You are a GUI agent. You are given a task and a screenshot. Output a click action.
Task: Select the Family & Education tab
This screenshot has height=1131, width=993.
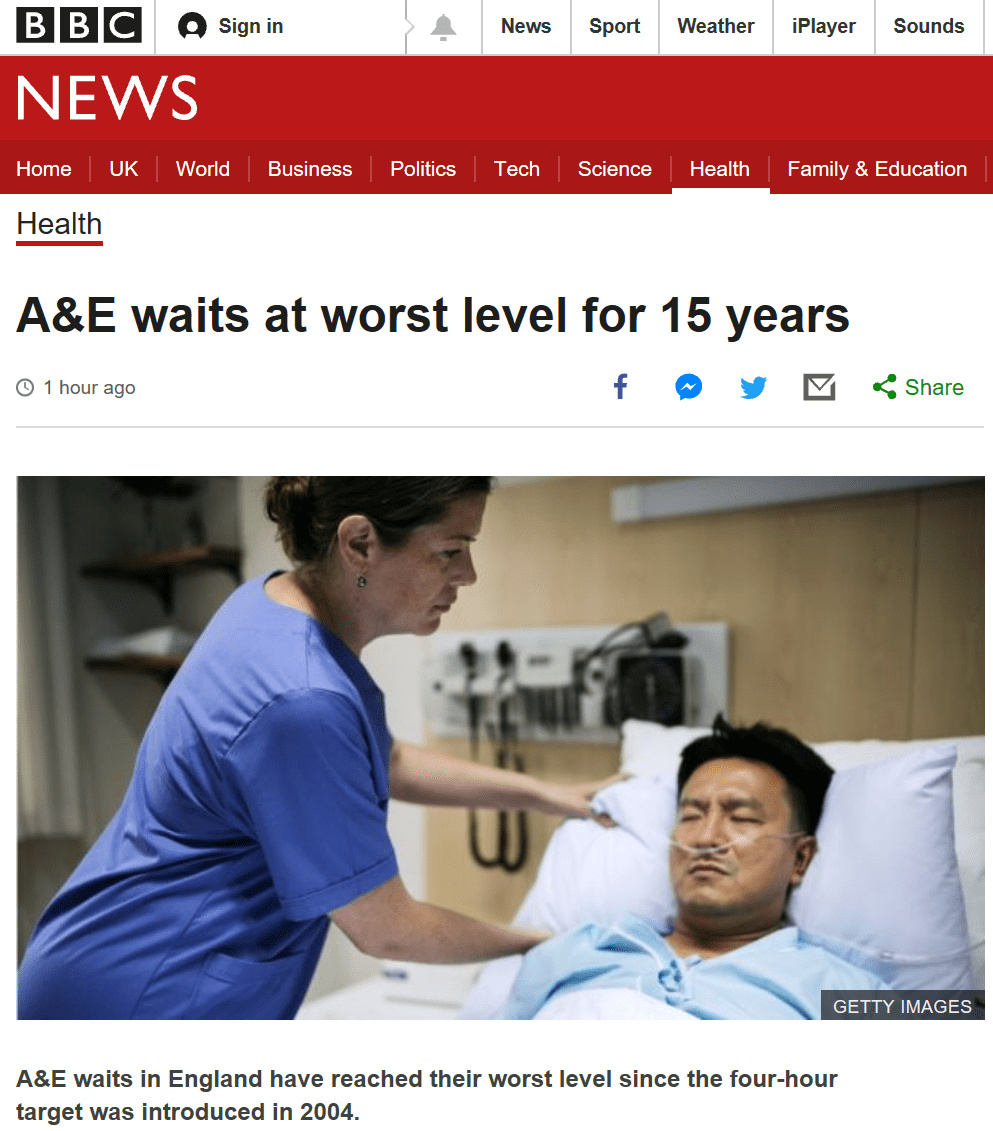(877, 169)
